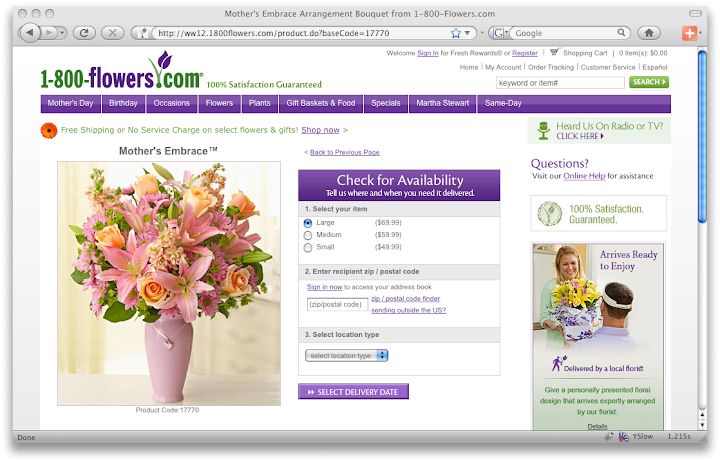Click sending outside the US? link
This screenshot has height=462, width=720.
[409, 310]
